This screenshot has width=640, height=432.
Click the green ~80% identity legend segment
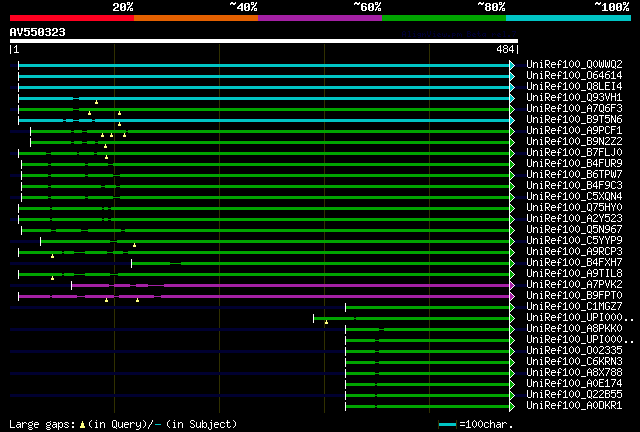pos(444,18)
